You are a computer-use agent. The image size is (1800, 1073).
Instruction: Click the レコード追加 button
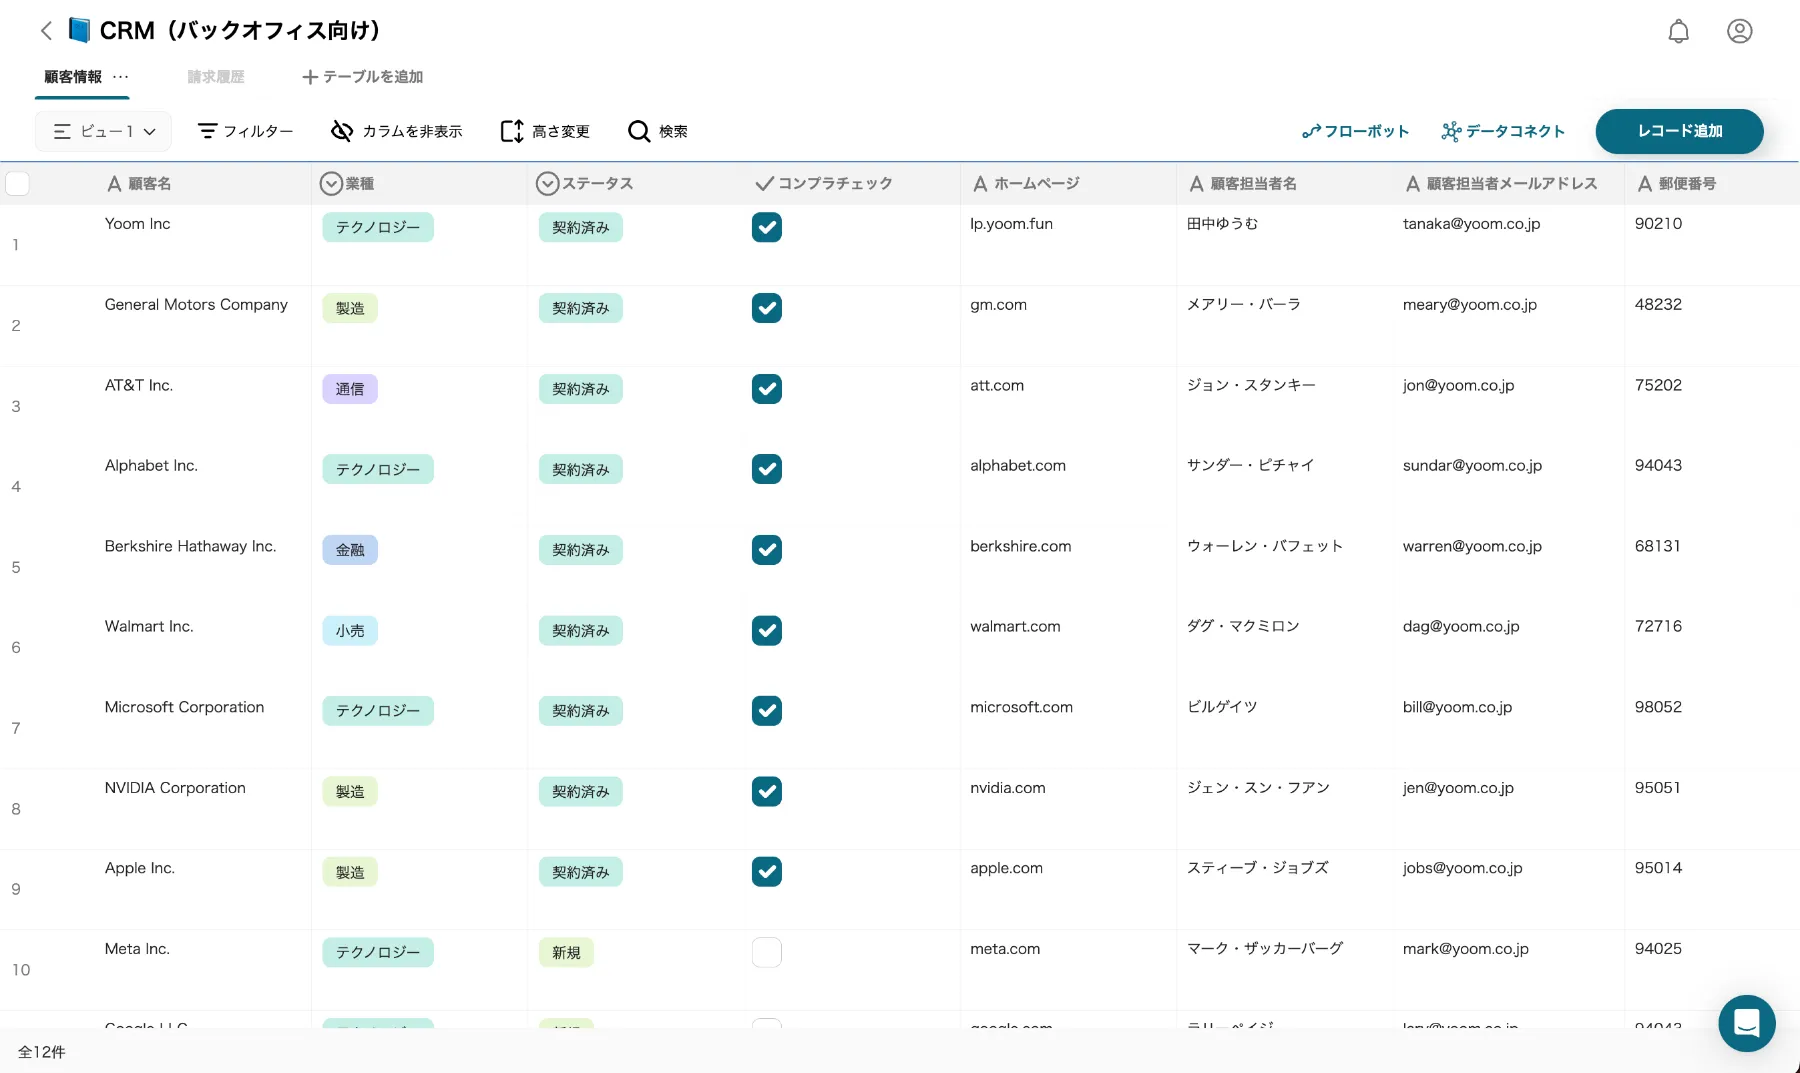click(x=1679, y=131)
